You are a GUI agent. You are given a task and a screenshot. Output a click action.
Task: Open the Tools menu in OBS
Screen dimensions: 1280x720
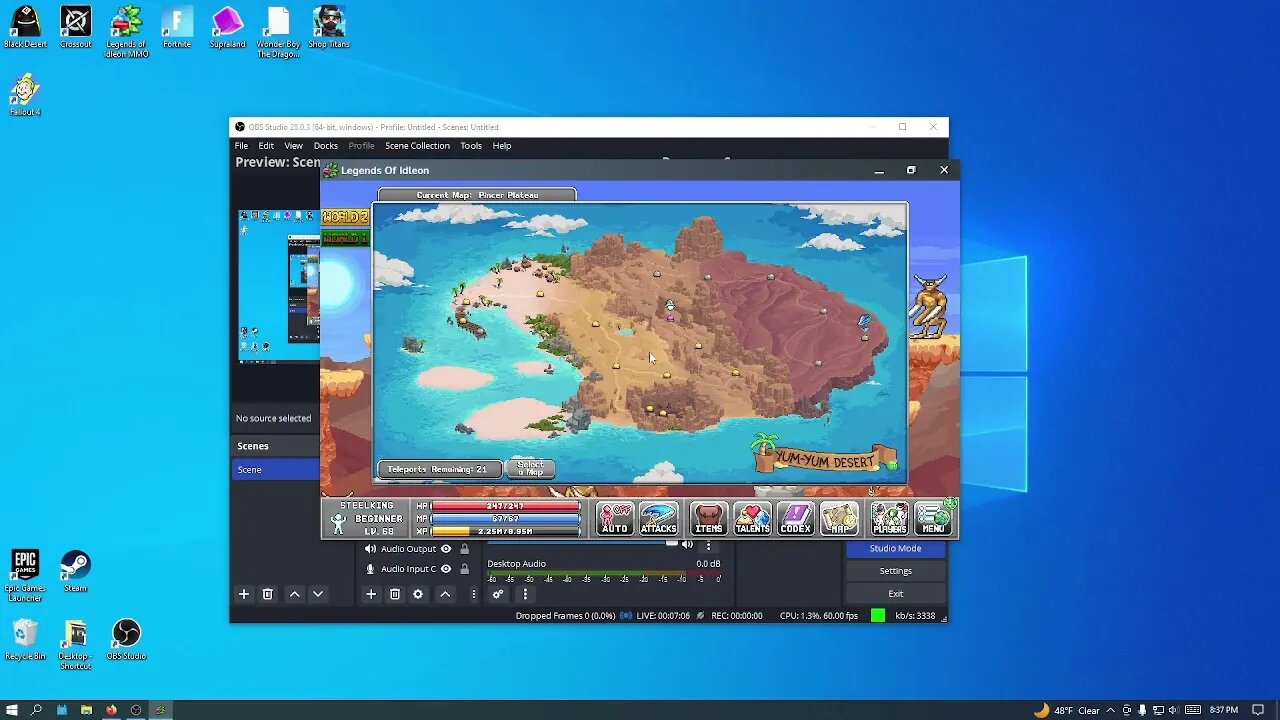471,146
